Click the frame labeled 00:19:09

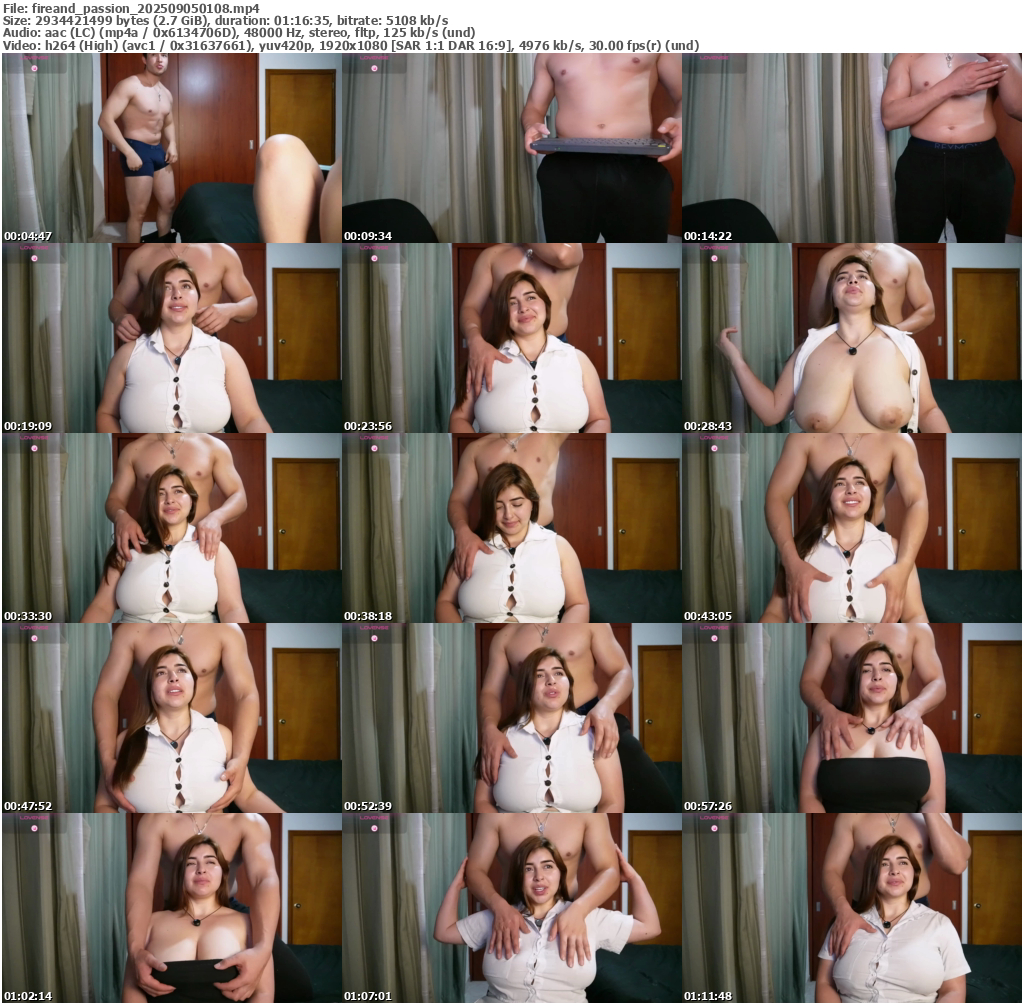coord(171,338)
